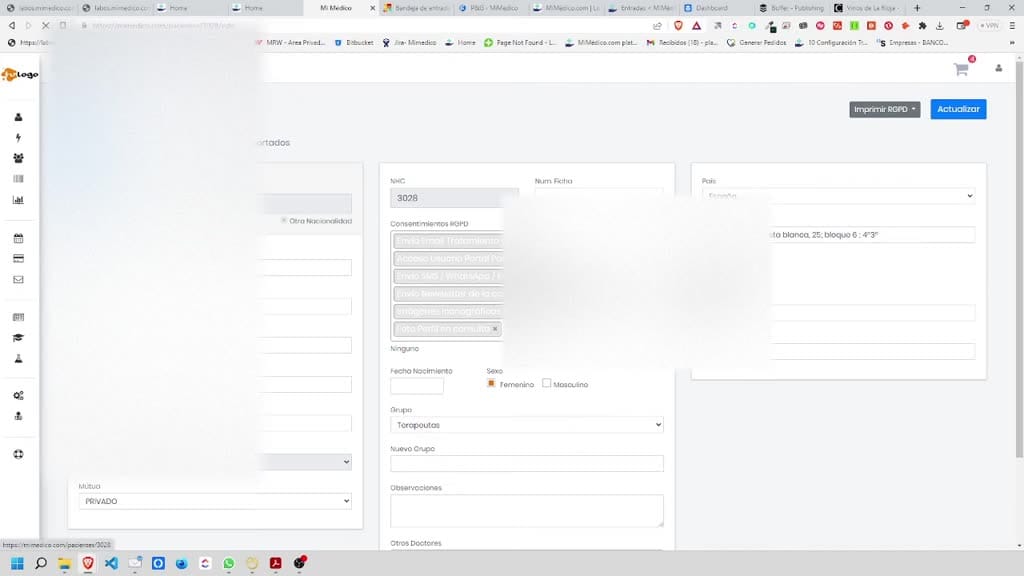Viewport: 1024px width, 576px height.
Task: Open the user profile icon top right
Action: tap(999, 68)
